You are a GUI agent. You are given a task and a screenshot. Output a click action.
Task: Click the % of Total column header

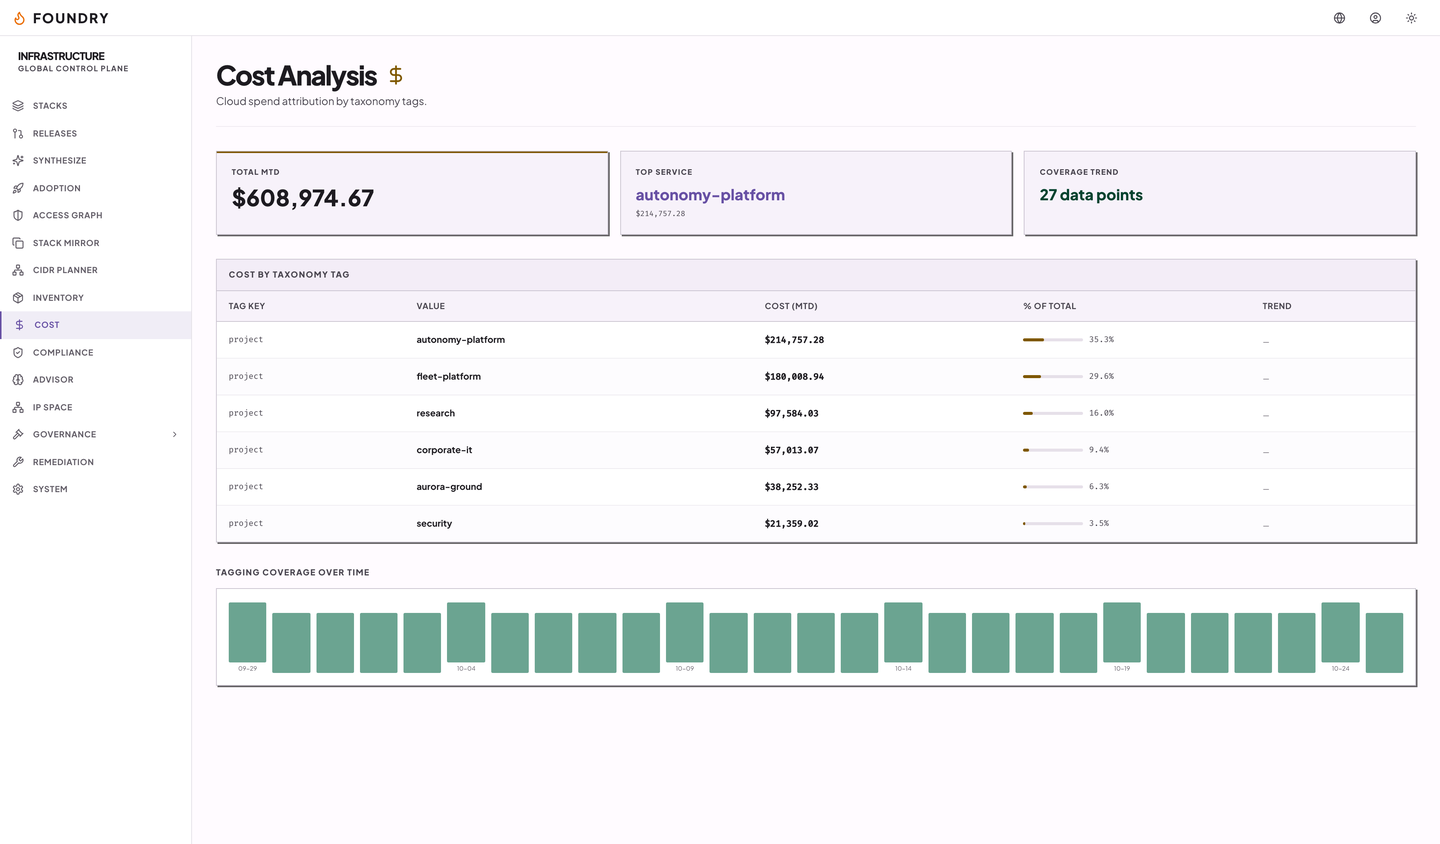[1050, 306]
